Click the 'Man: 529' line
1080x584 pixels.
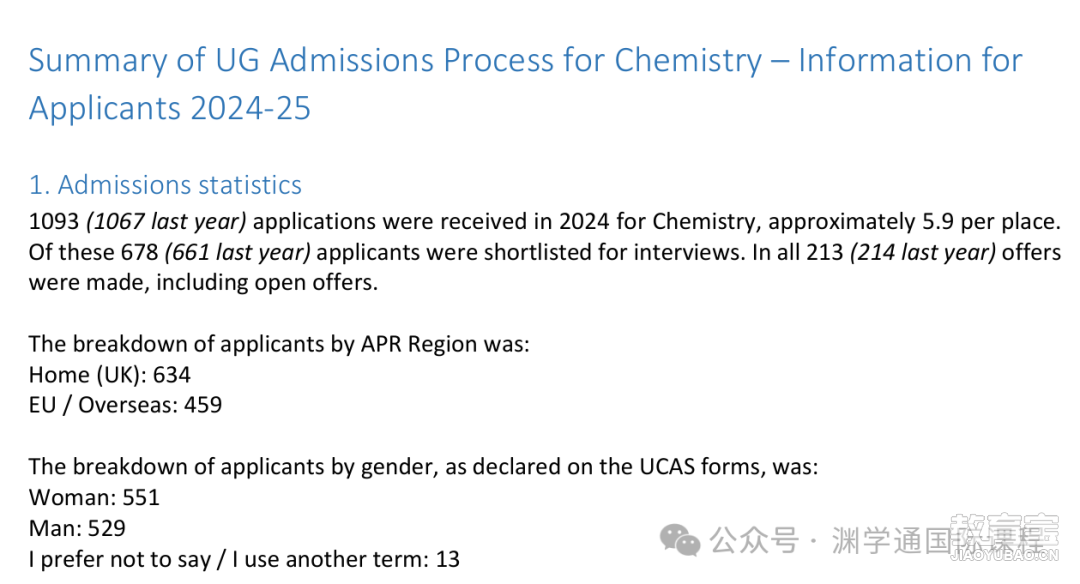pyautogui.click(x=77, y=528)
